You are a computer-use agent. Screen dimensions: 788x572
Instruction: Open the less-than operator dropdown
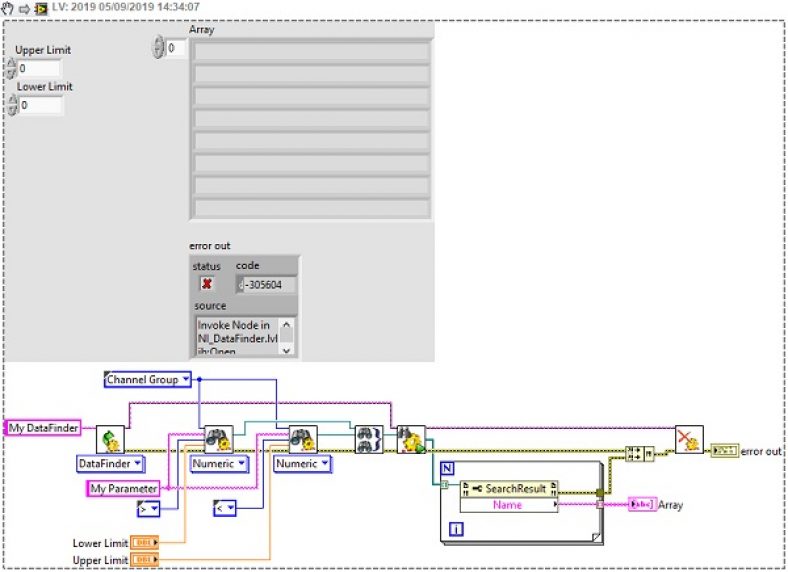click(231, 509)
